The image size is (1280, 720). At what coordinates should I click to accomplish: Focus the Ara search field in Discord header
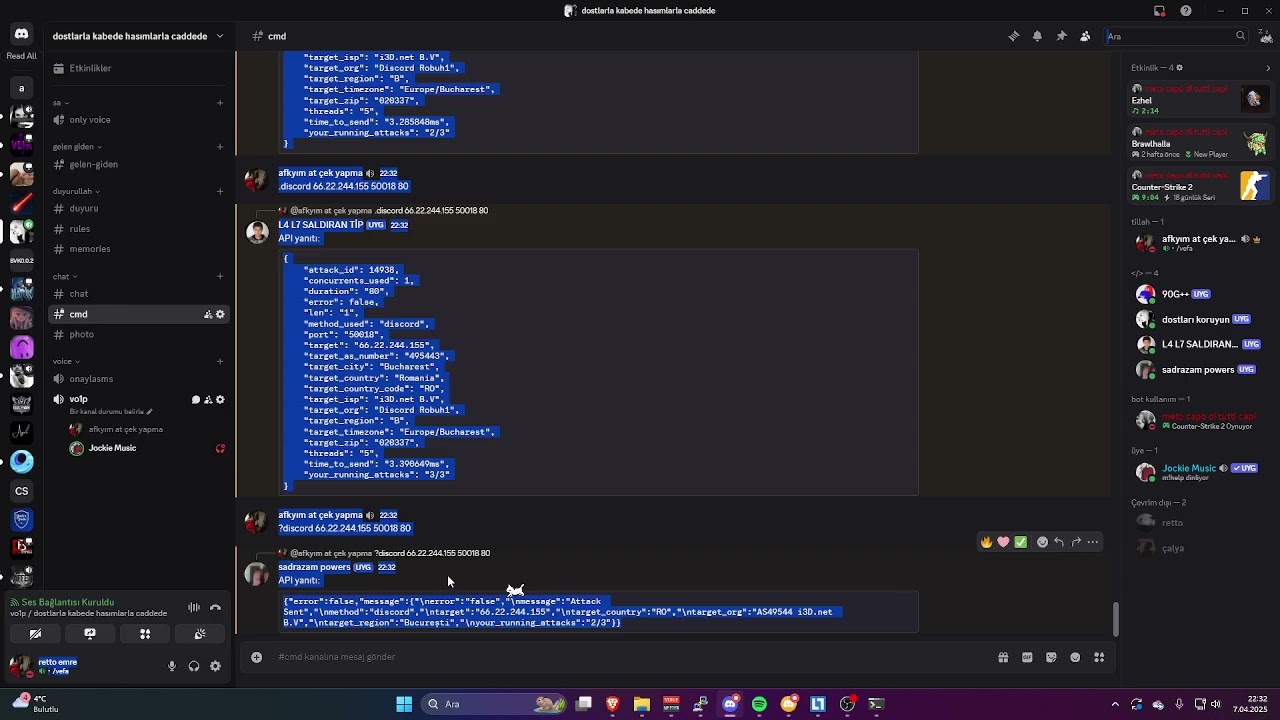[1176, 36]
